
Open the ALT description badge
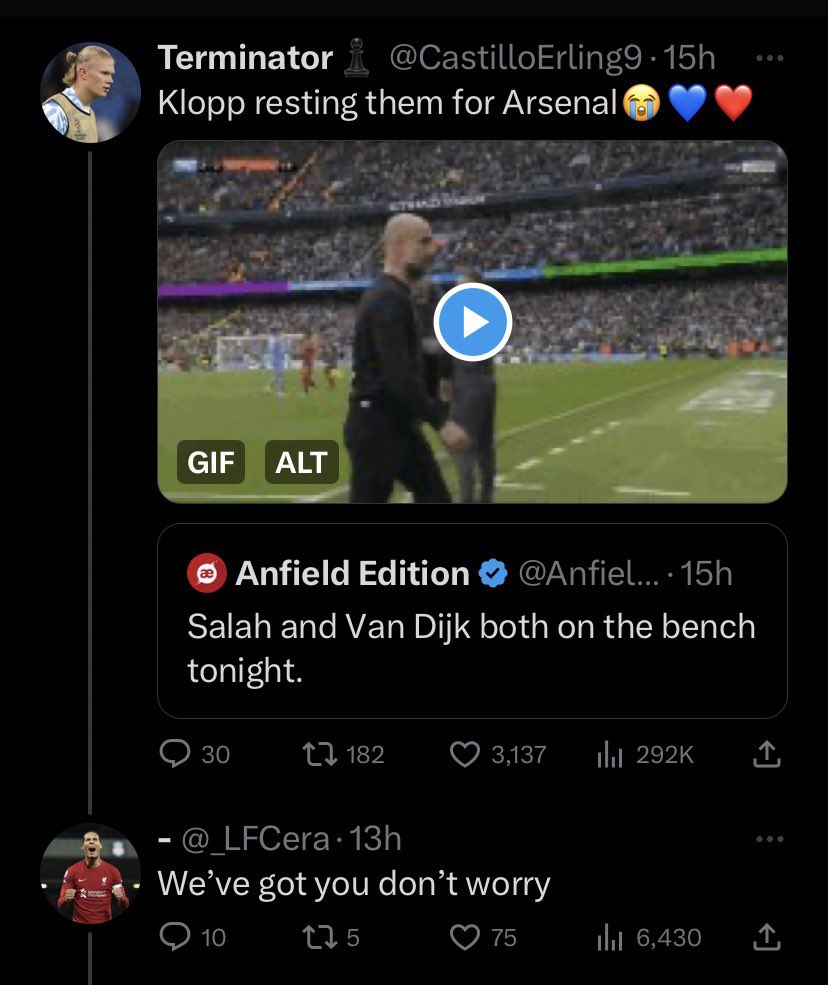pos(301,462)
